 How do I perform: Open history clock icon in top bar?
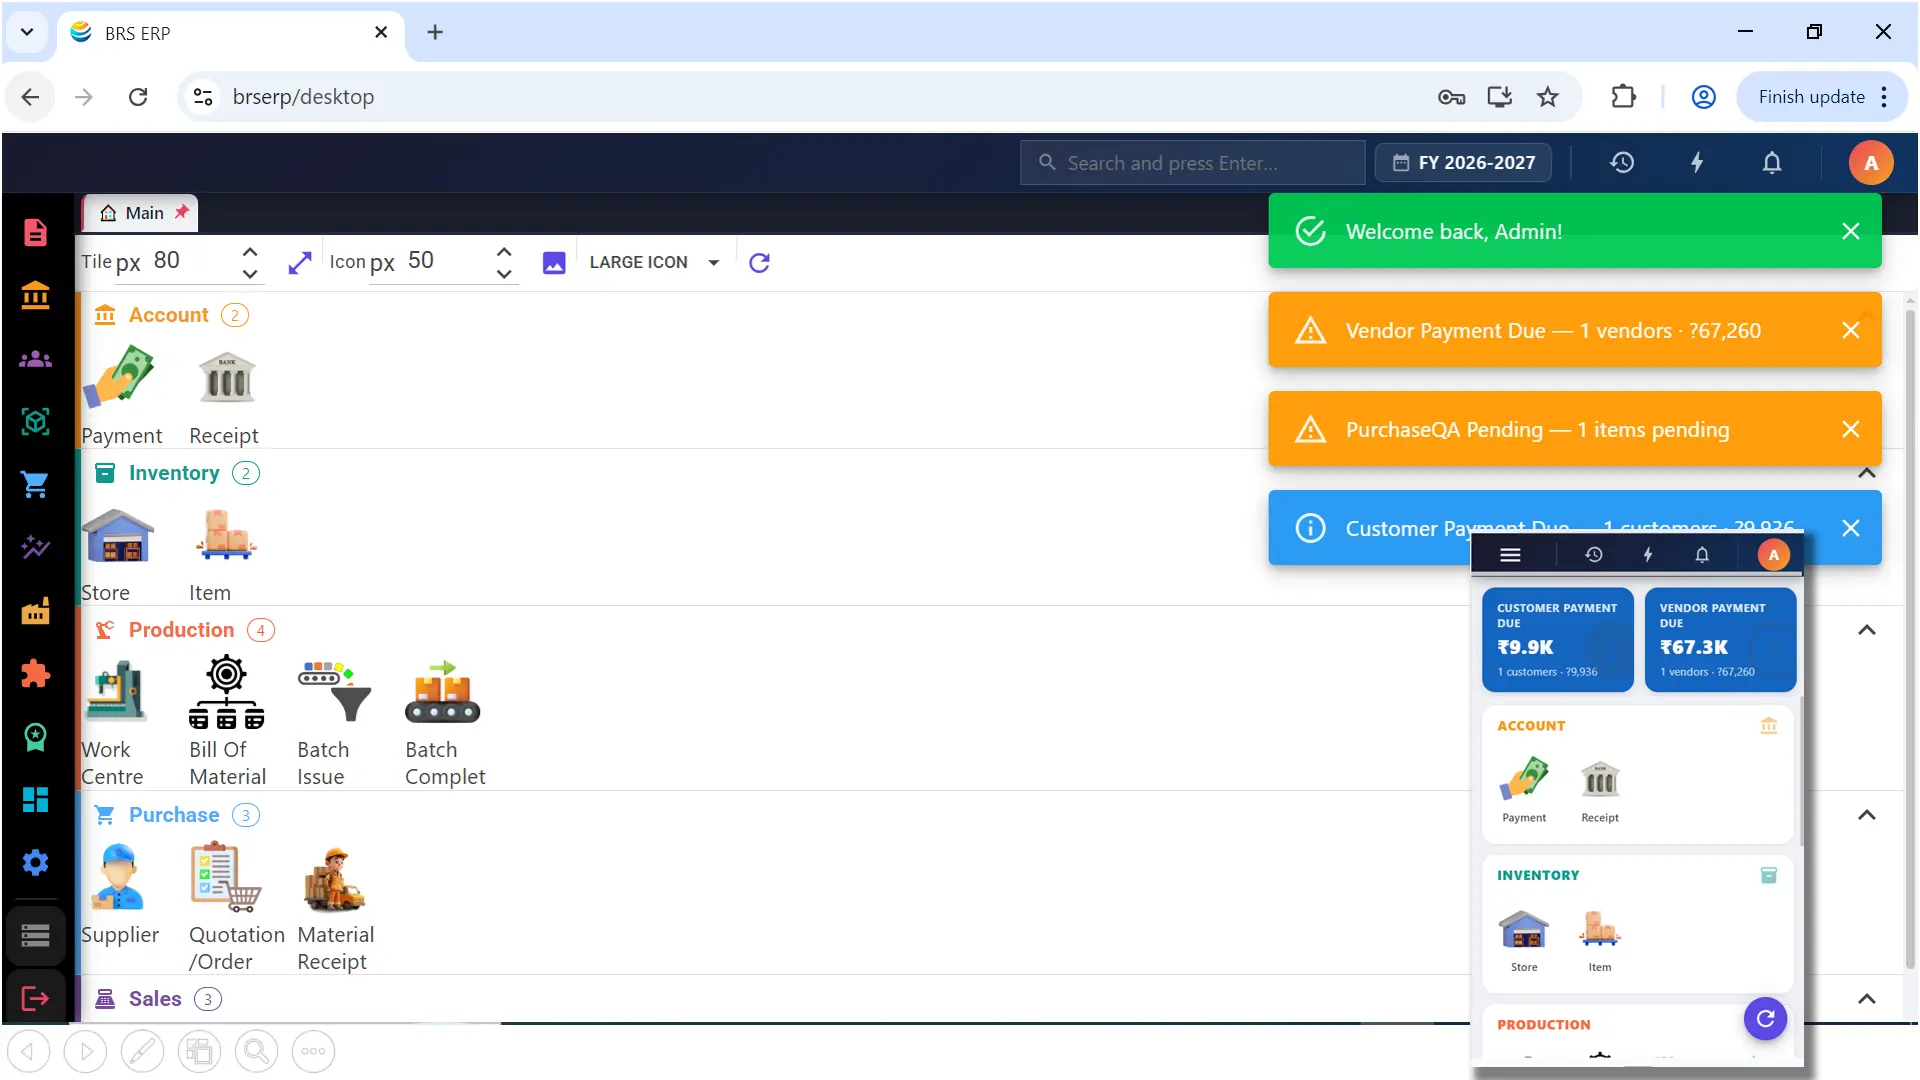[1622, 162]
